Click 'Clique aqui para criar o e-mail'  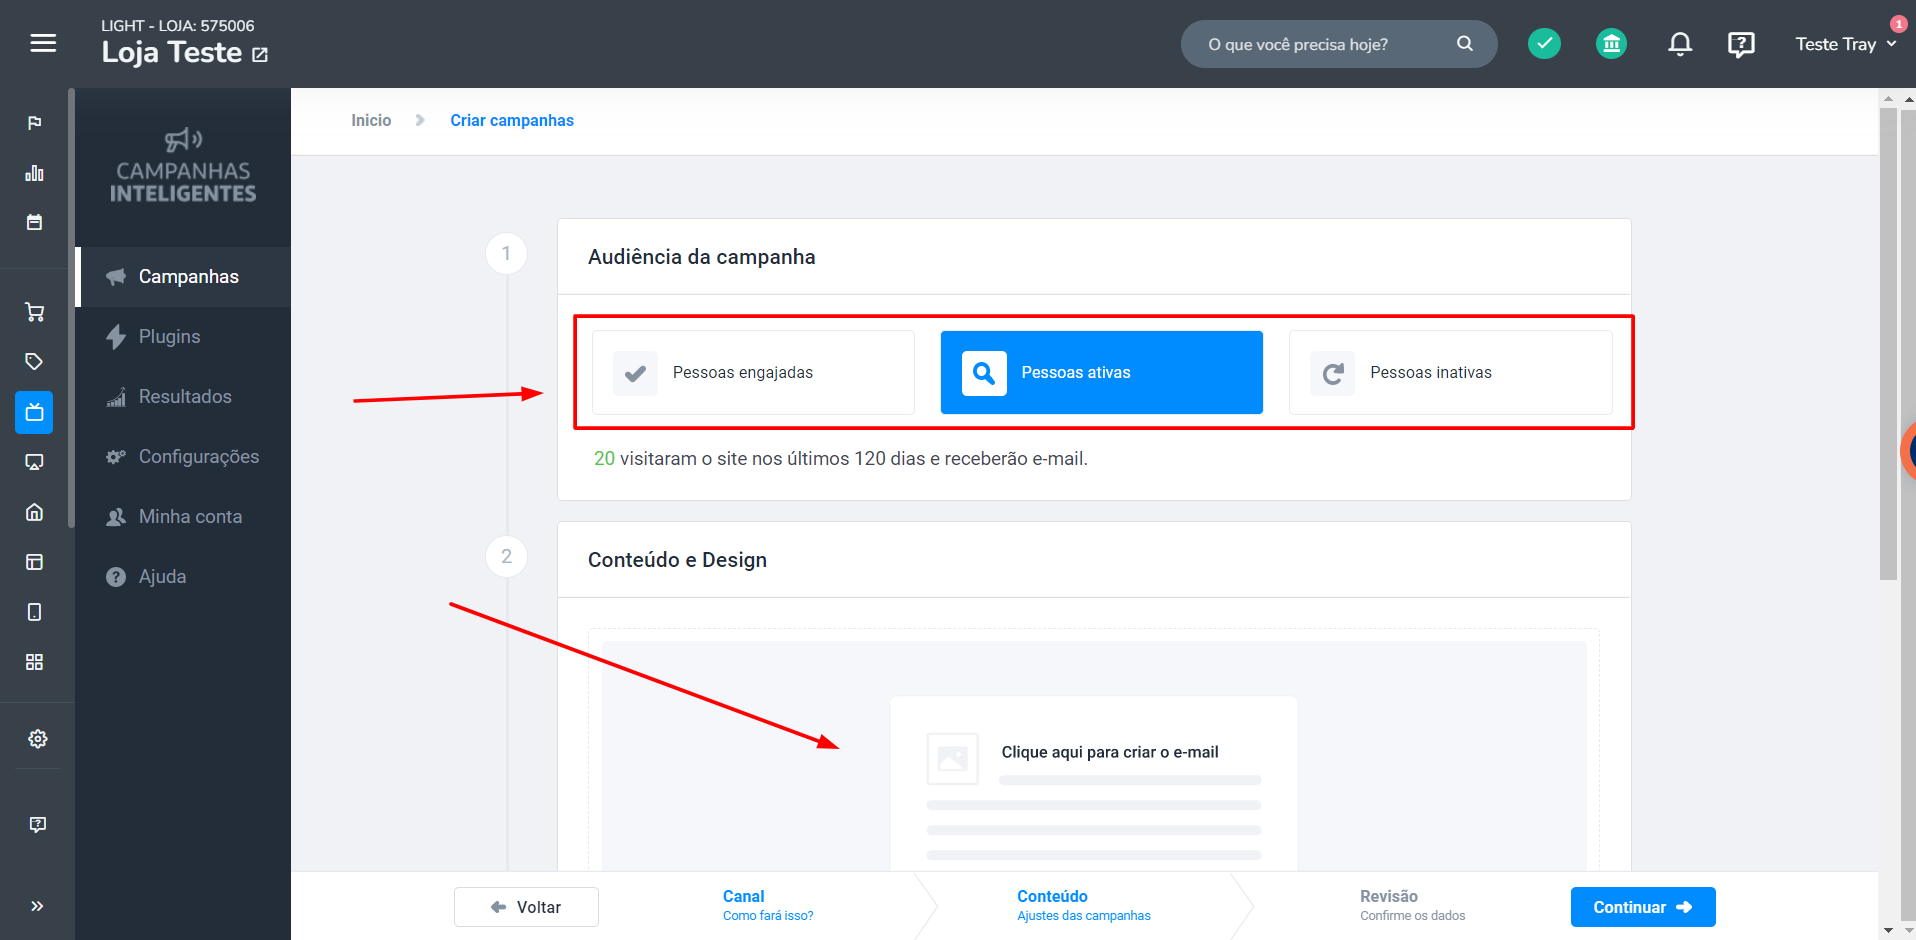(x=1110, y=752)
